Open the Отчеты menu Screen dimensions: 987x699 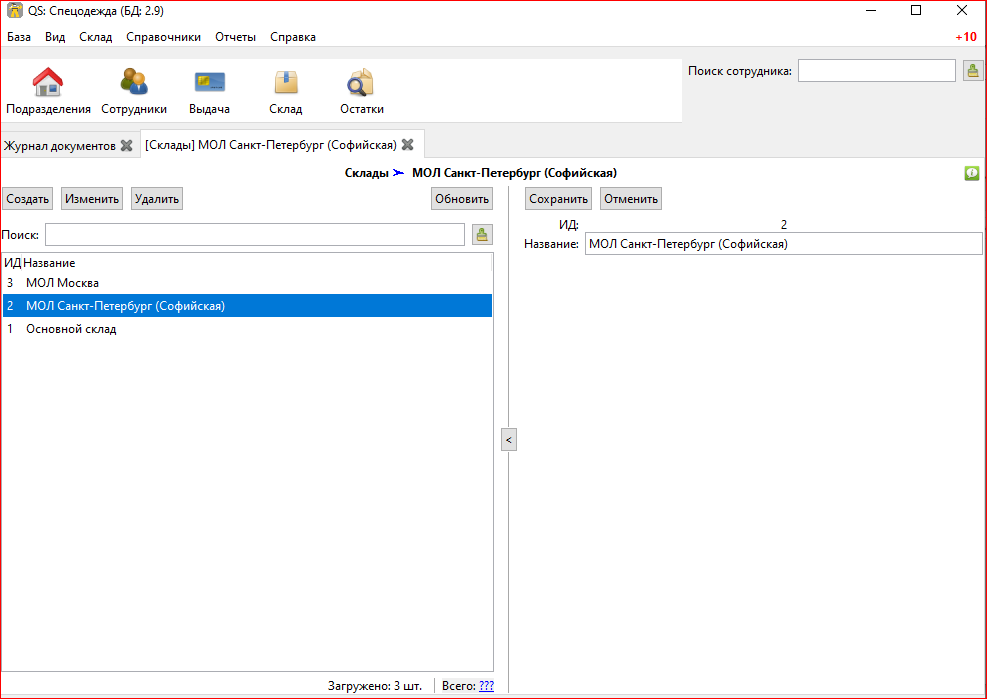[x=235, y=37]
